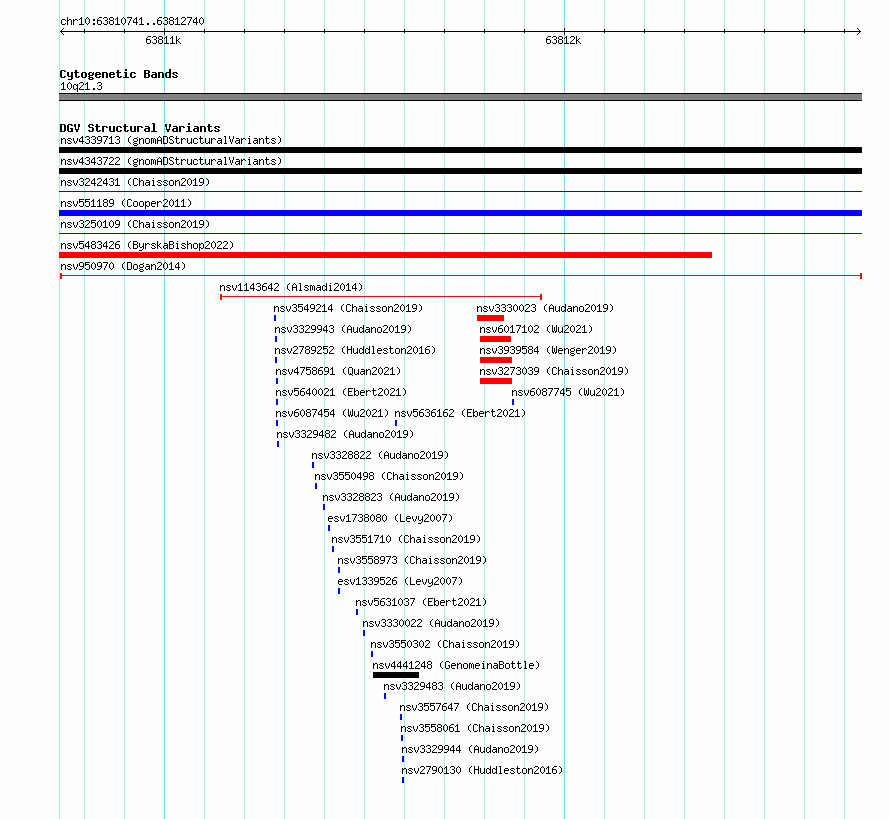Open variant nsv5640021 (Ebert2021)
This screenshot has width=890, height=819.
click(x=341, y=392)
